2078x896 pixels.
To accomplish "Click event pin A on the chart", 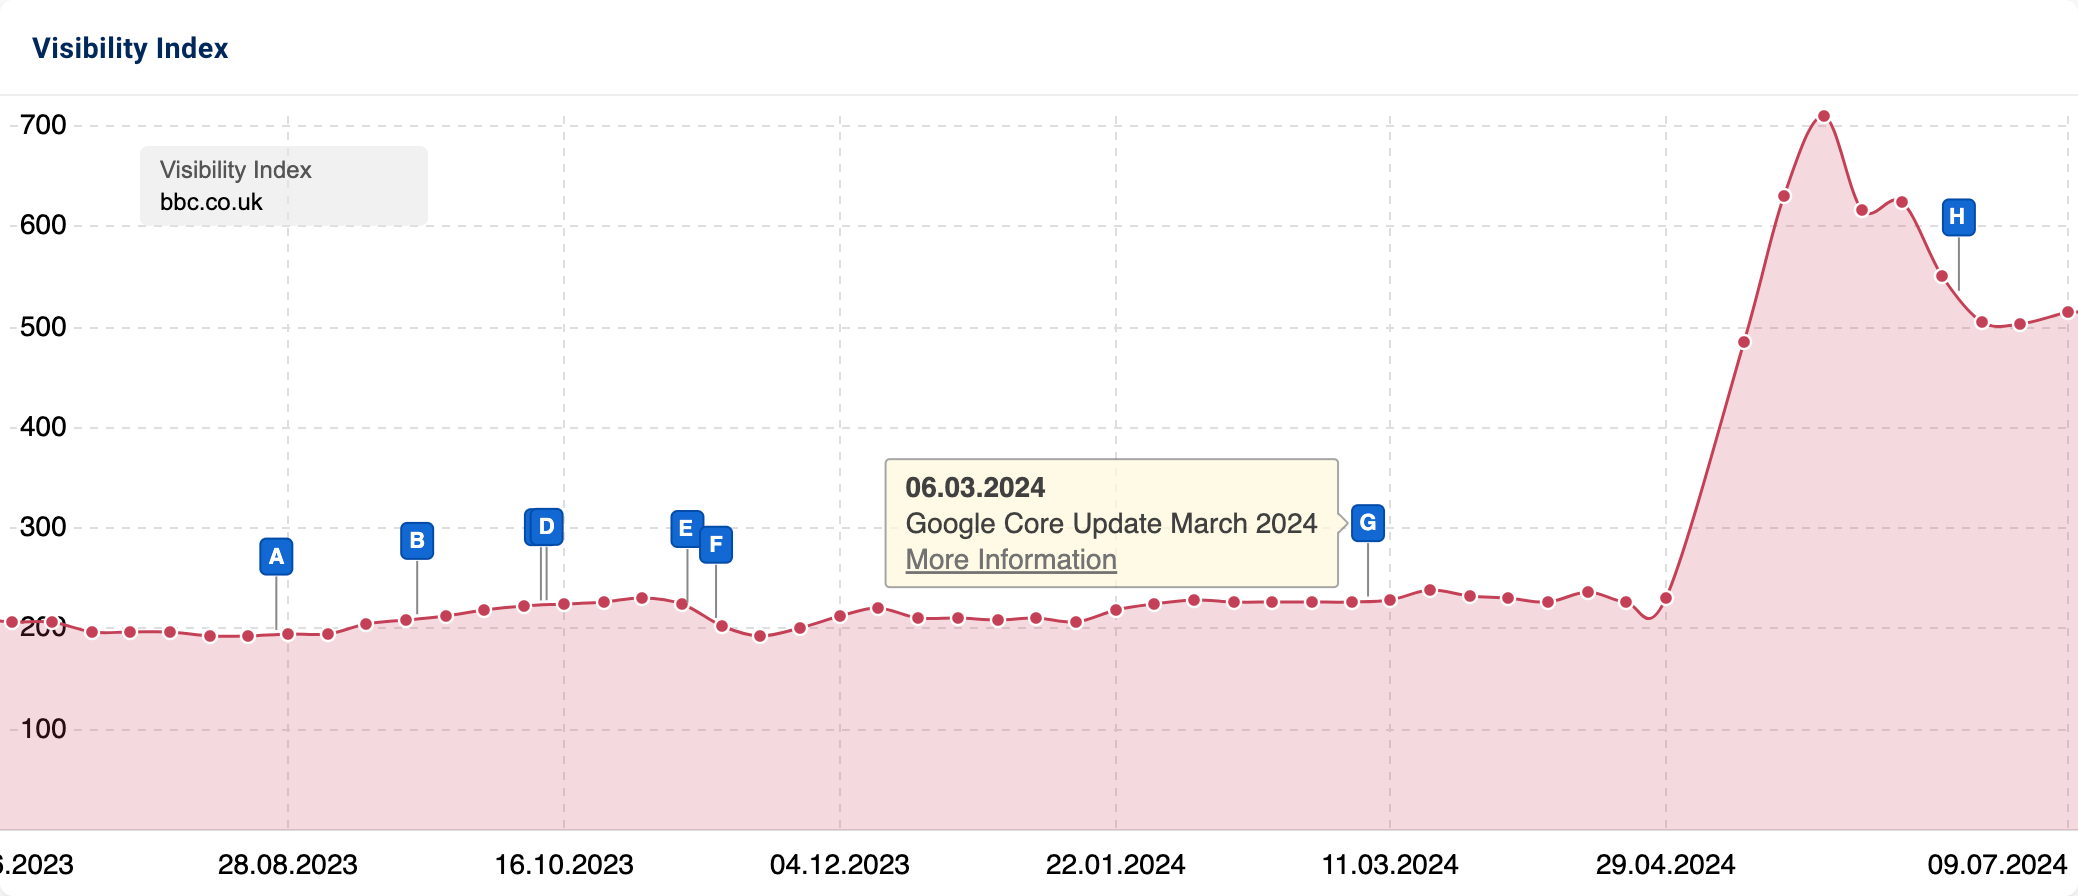I will pyautogui.click(x=276, y=557).
